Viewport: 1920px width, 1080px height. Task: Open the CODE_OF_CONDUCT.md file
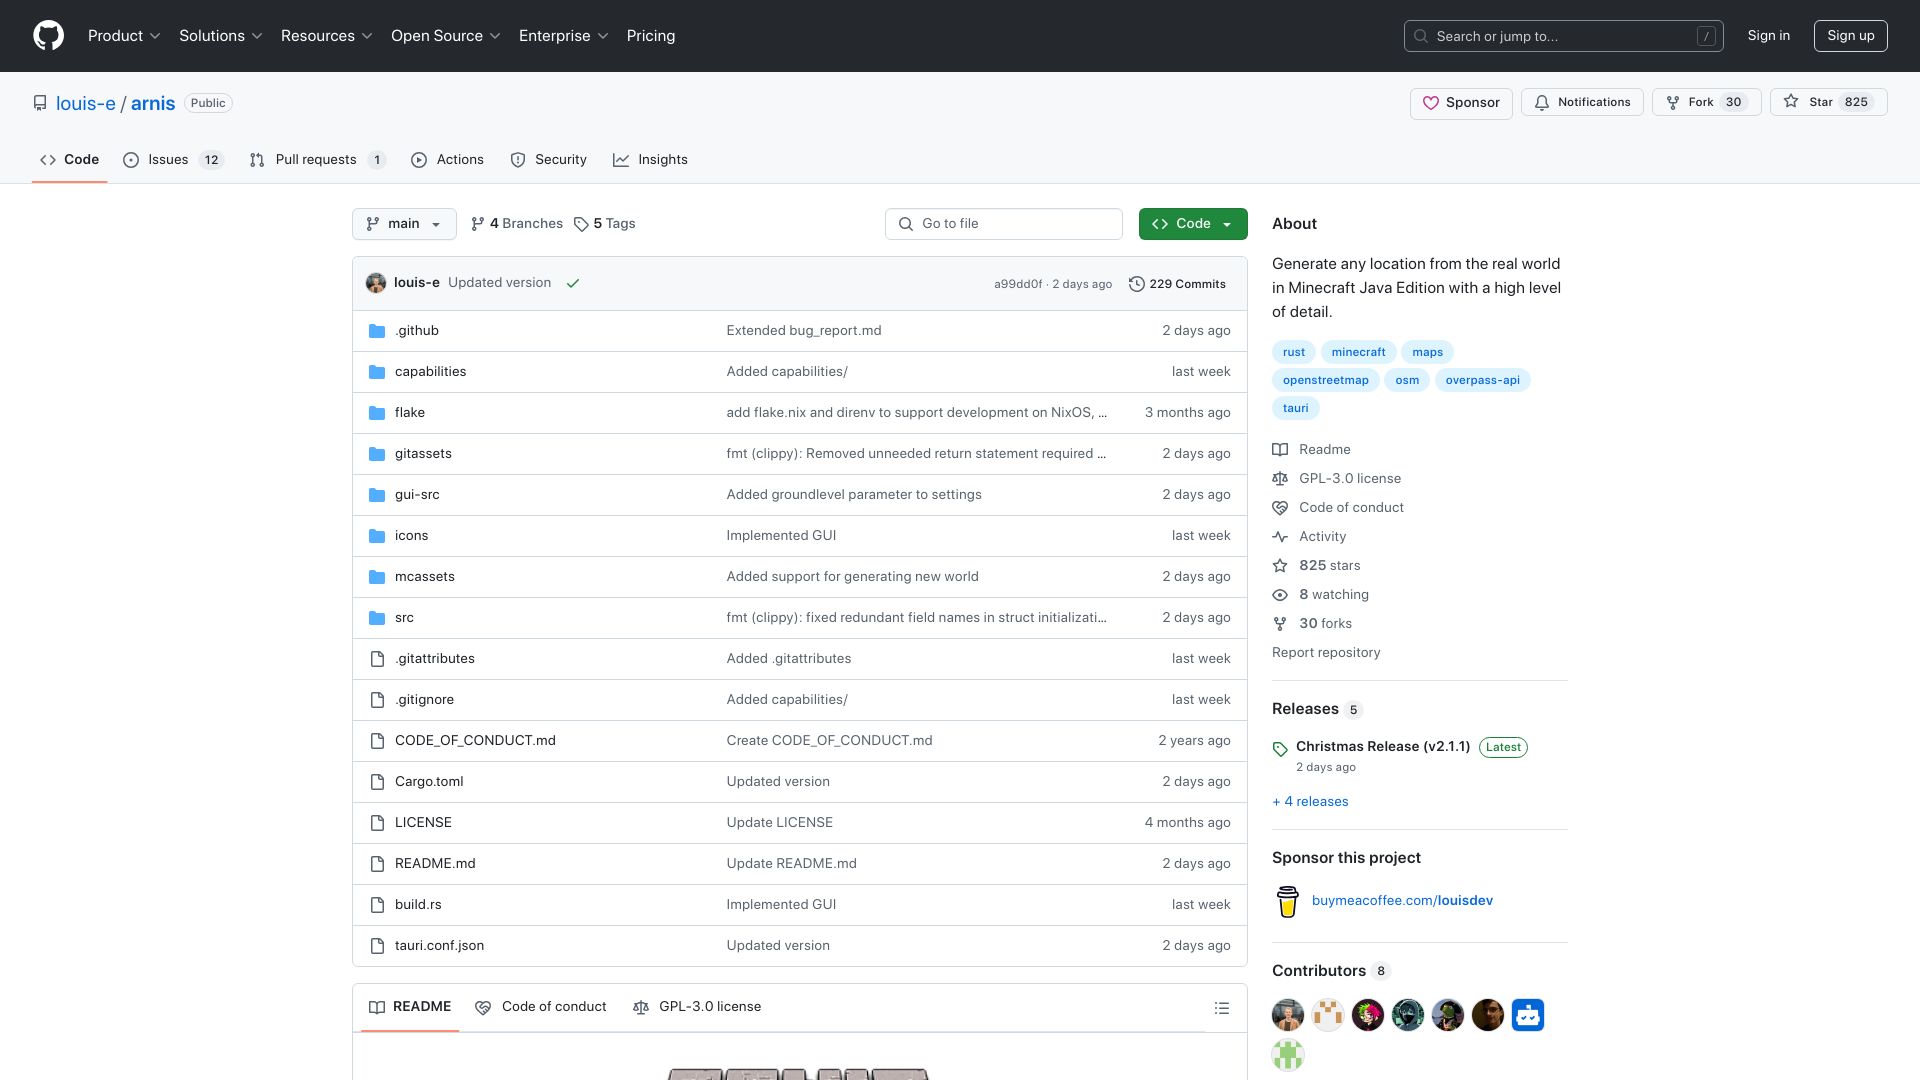click(475, 741)
